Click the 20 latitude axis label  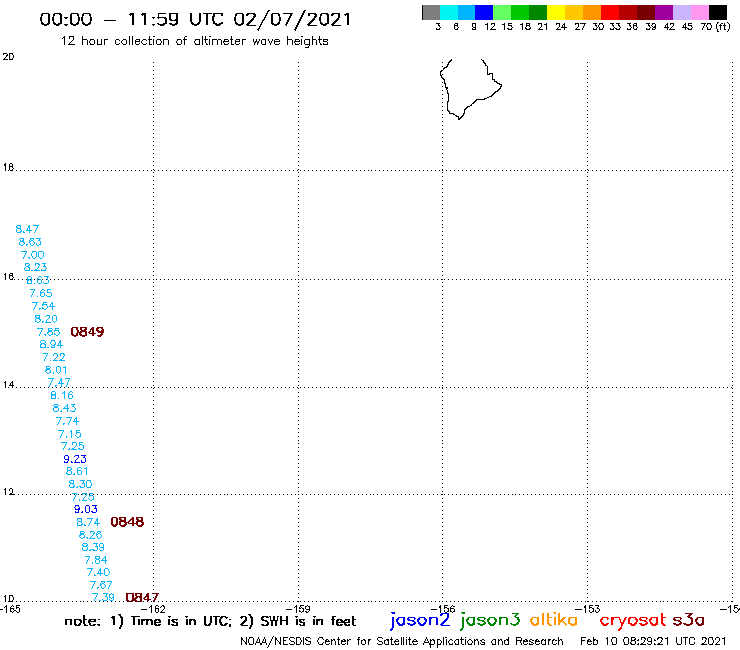[8, 57]
